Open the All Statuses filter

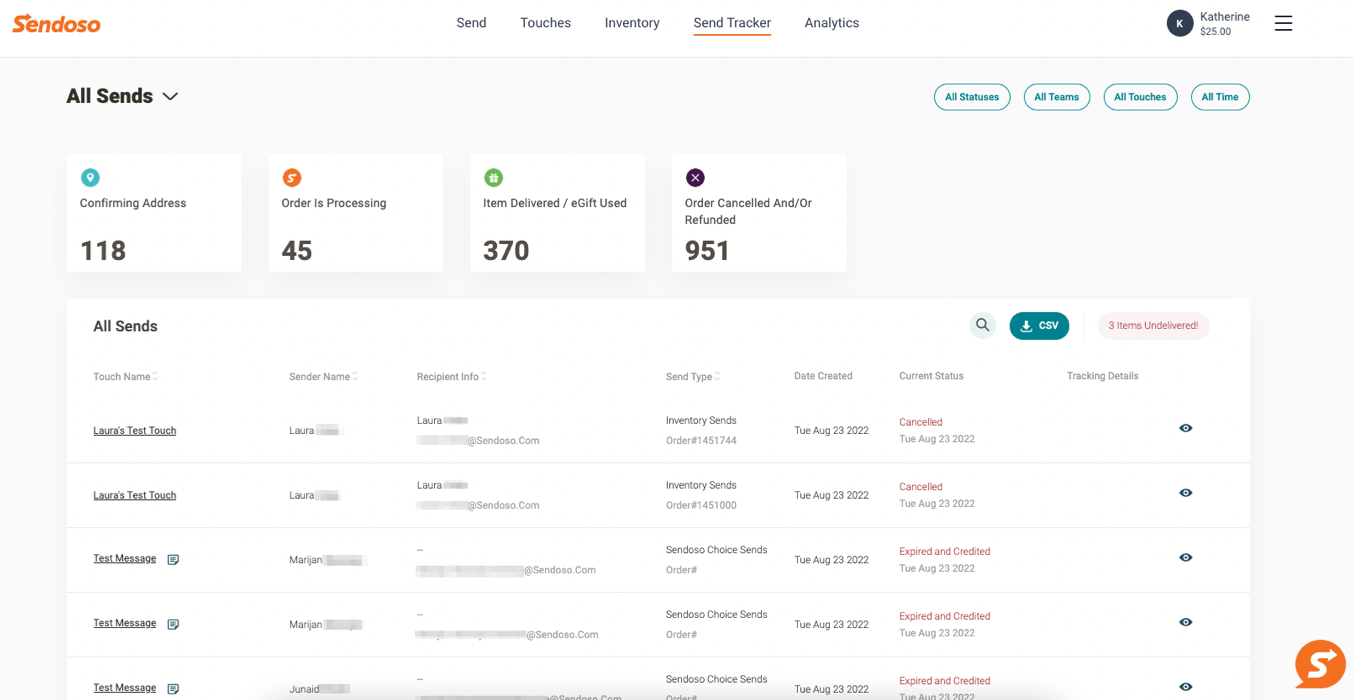pyautogui.click(x=971, y=97)
